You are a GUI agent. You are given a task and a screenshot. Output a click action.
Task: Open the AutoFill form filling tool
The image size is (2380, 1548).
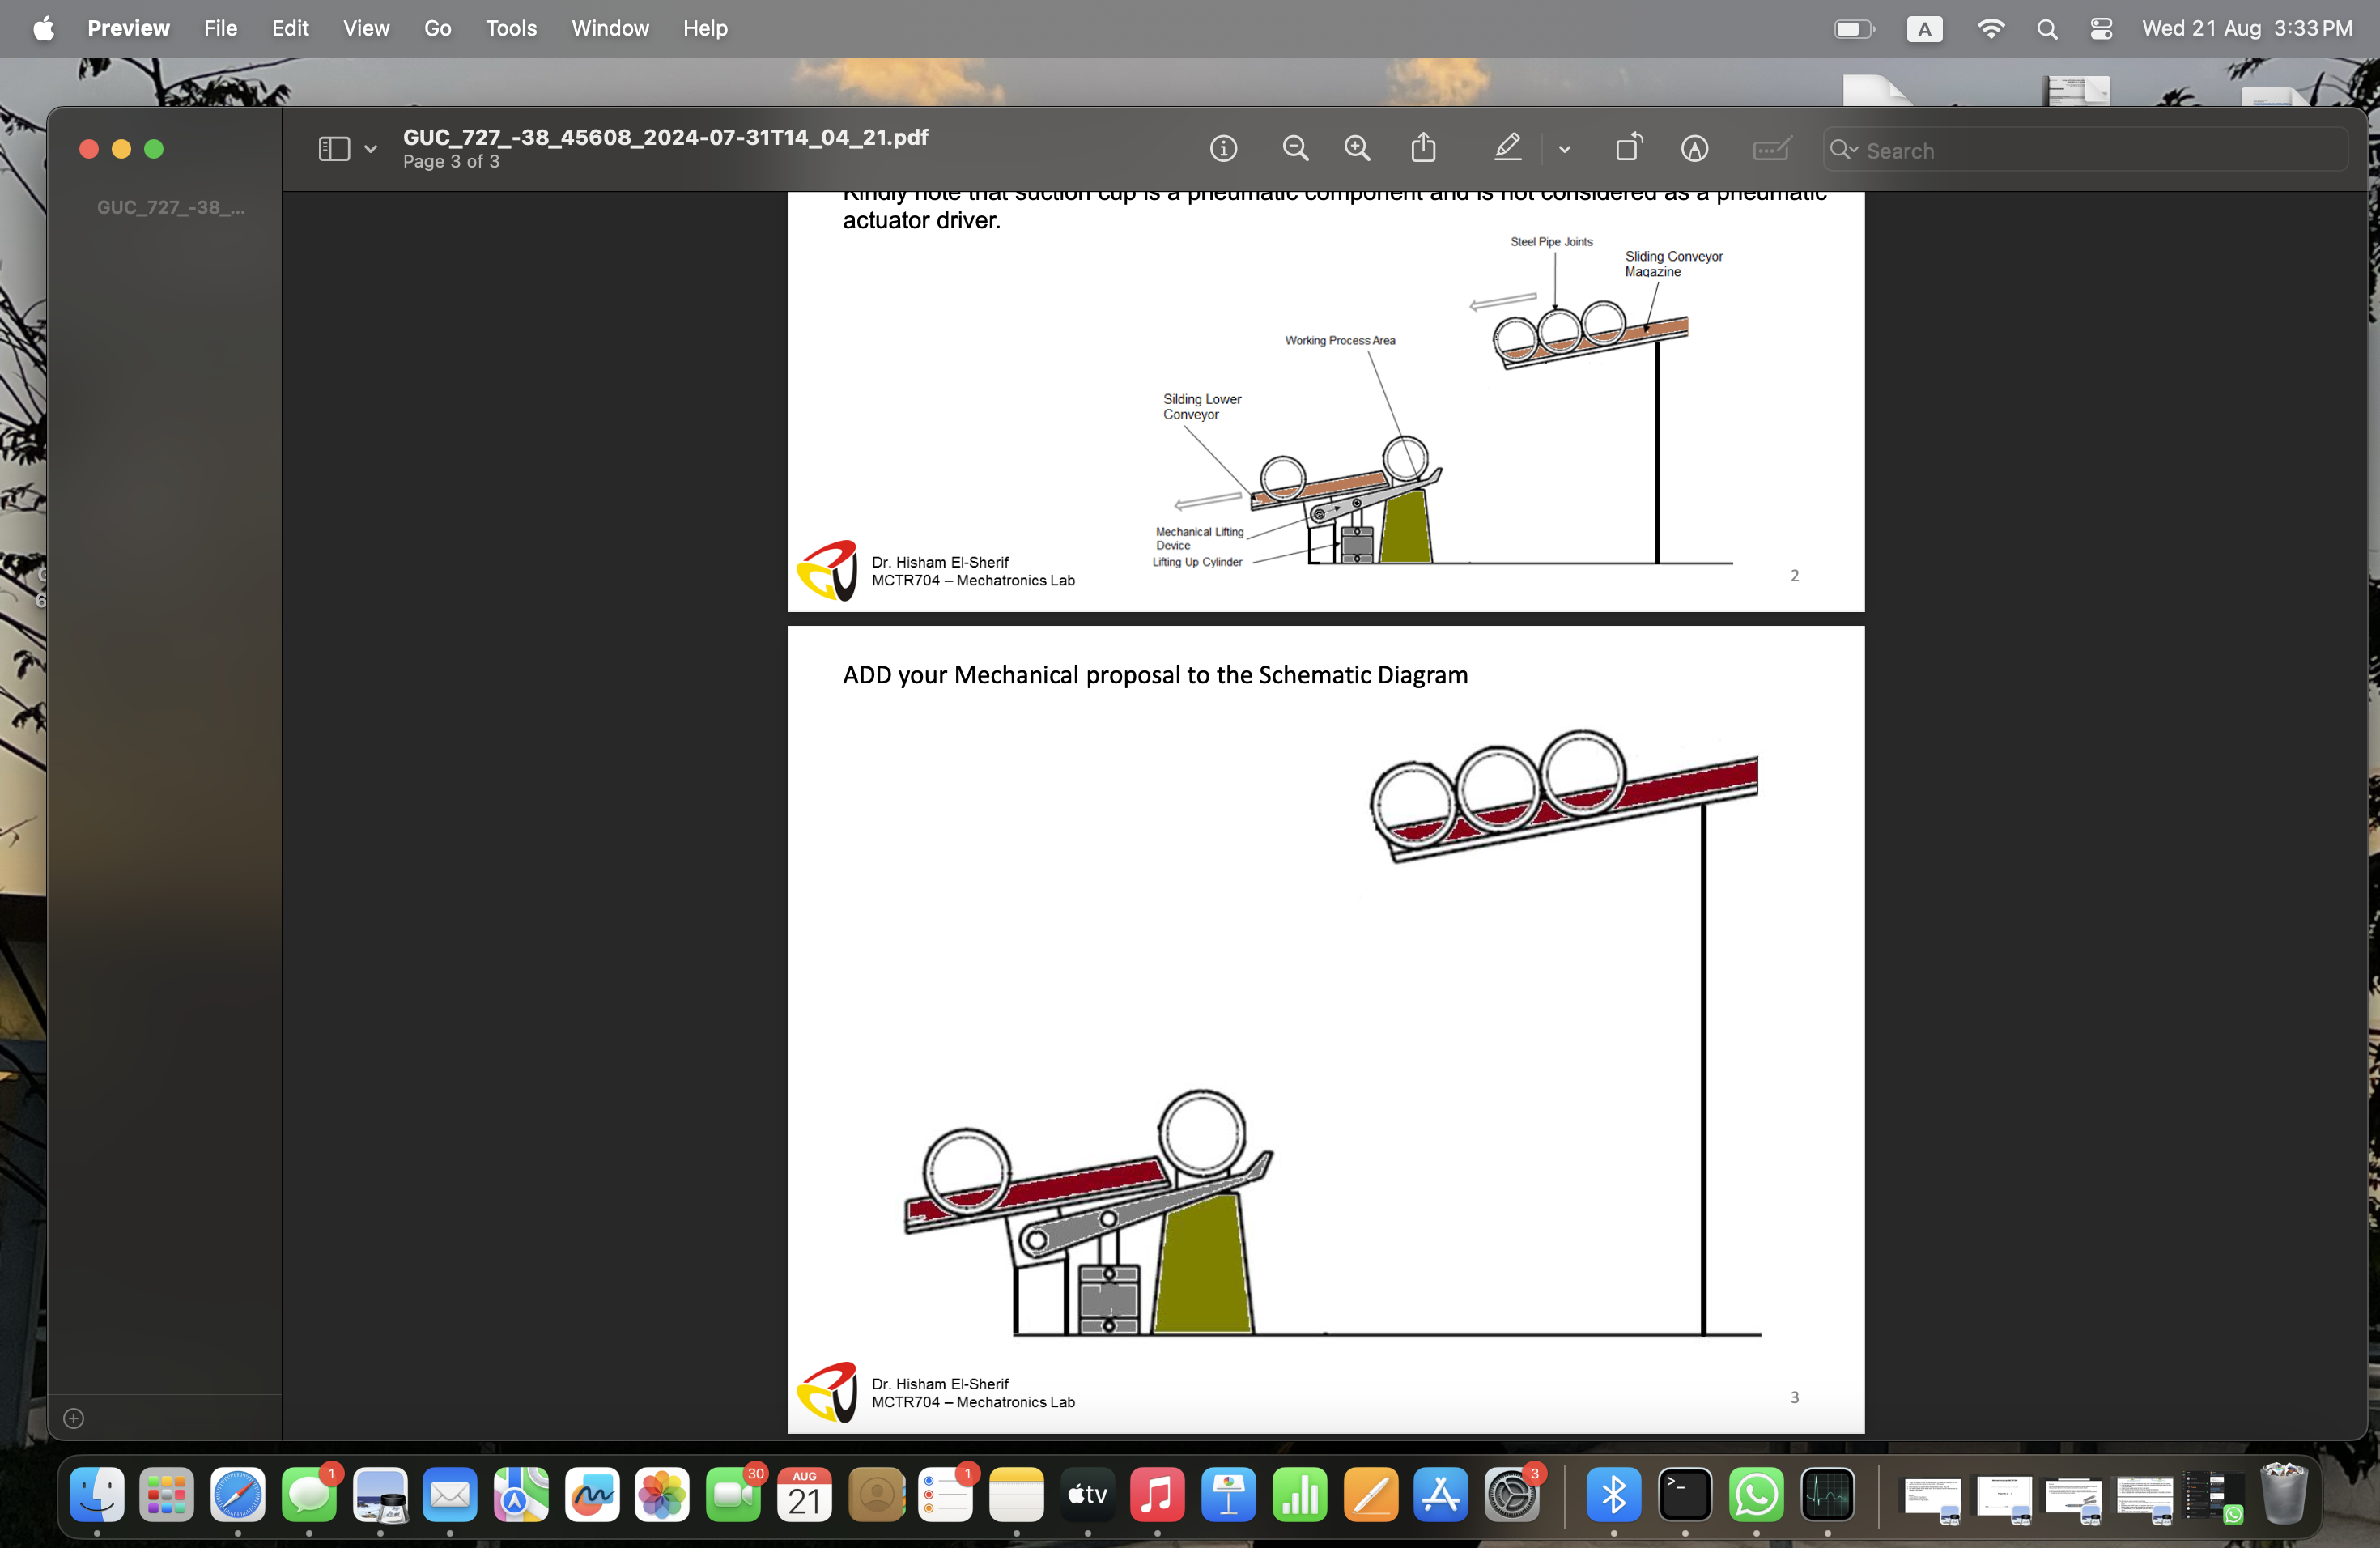point(1772,148)
